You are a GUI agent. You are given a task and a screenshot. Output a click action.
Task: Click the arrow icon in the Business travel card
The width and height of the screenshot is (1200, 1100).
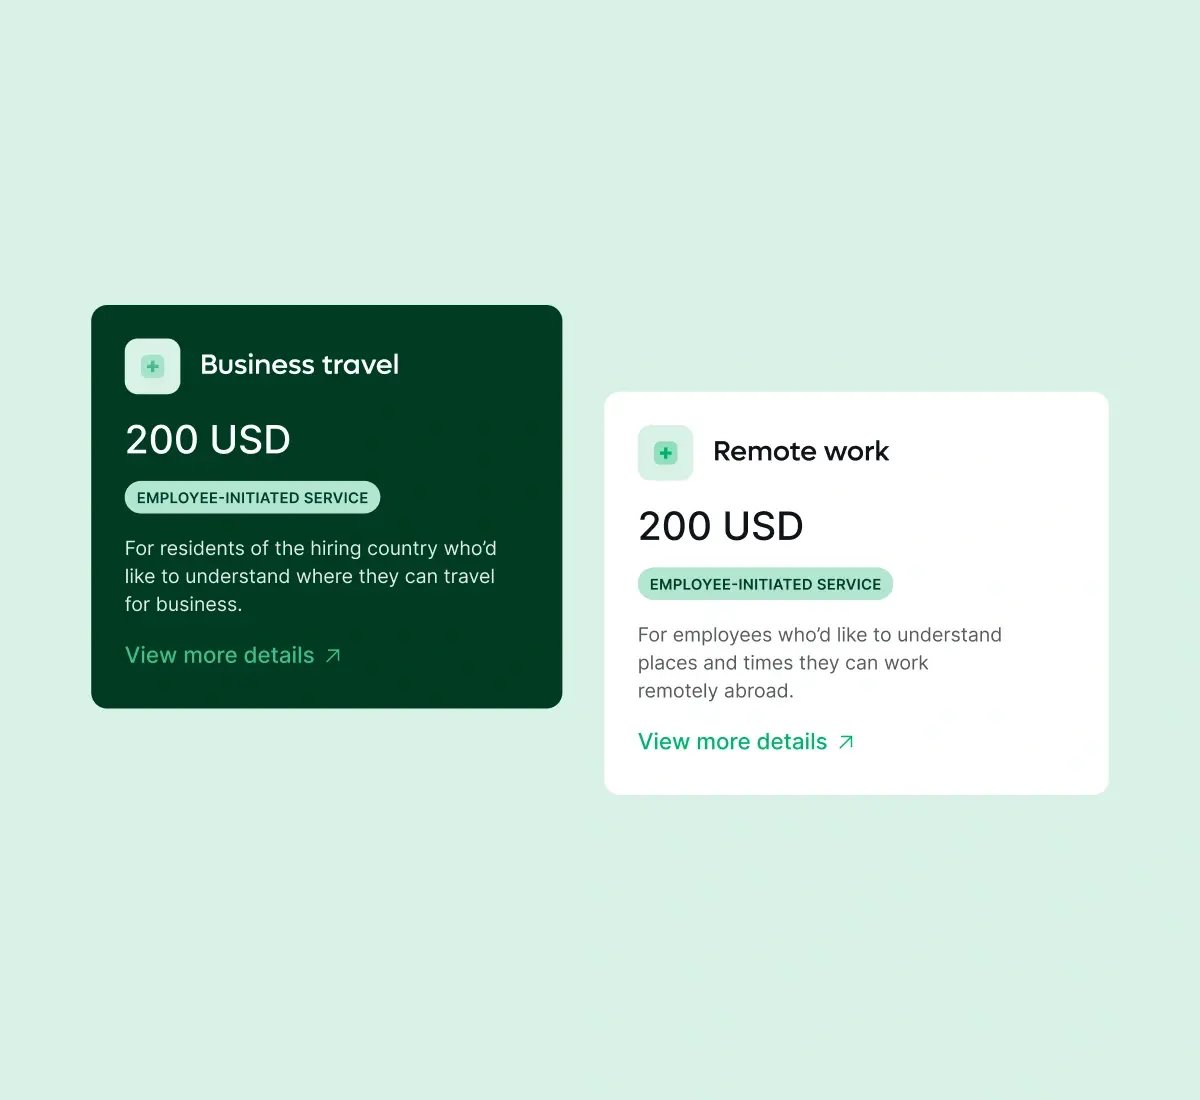[333, 656]
